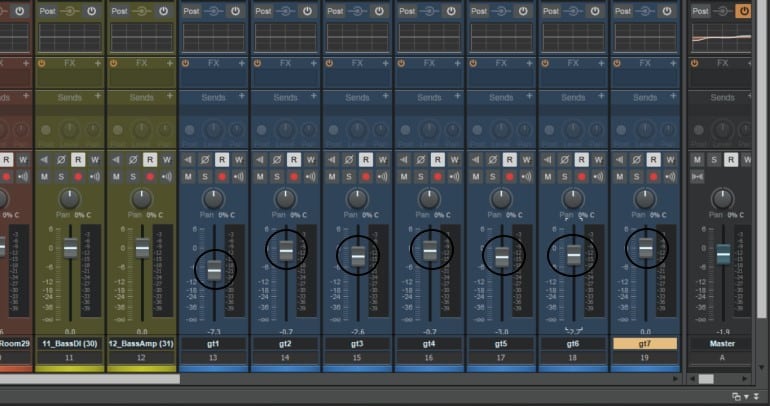
Task: Select the gt7 channel name label
Action: (645, 343)
